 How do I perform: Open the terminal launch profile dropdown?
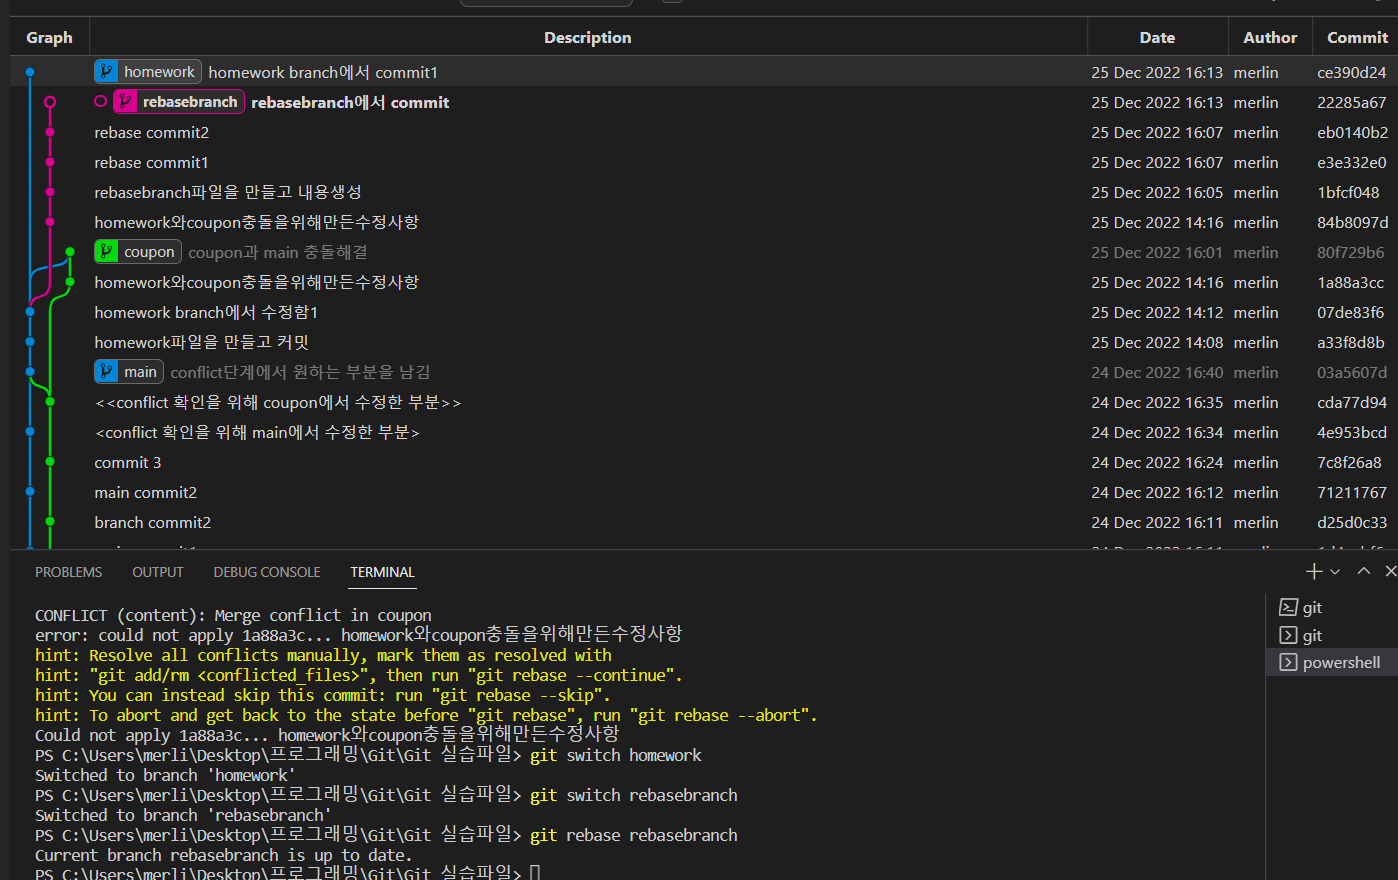coord(1335,572)
